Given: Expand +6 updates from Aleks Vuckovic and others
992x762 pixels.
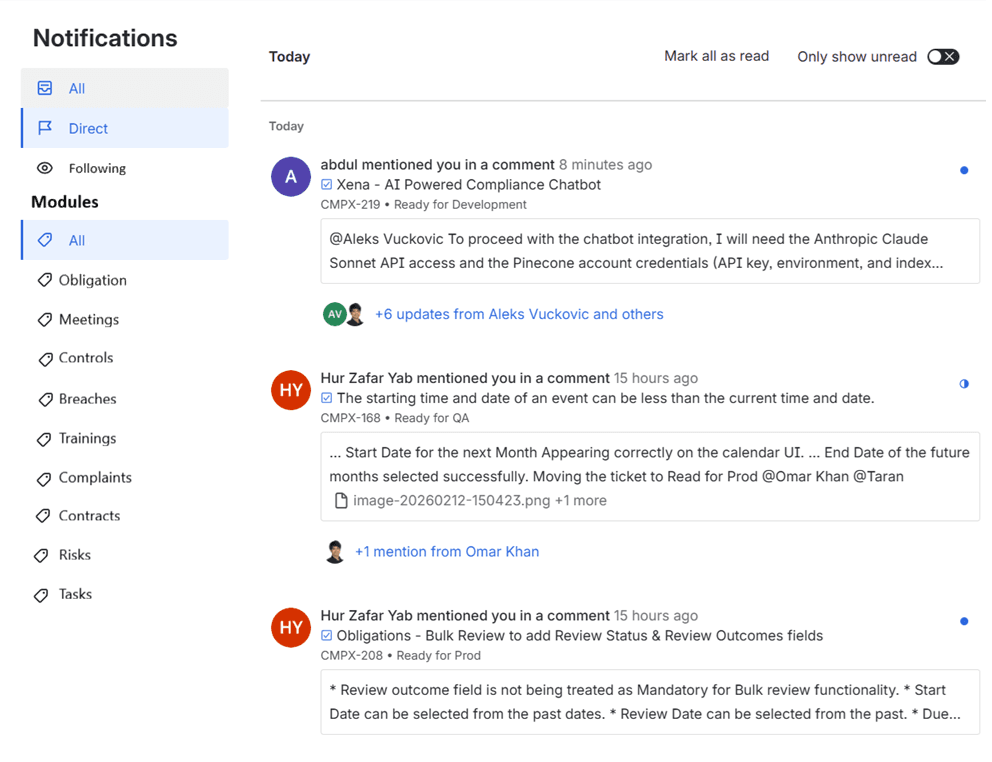Looking at the screenshot, I should pyautogui.click(x=519, y=314).
